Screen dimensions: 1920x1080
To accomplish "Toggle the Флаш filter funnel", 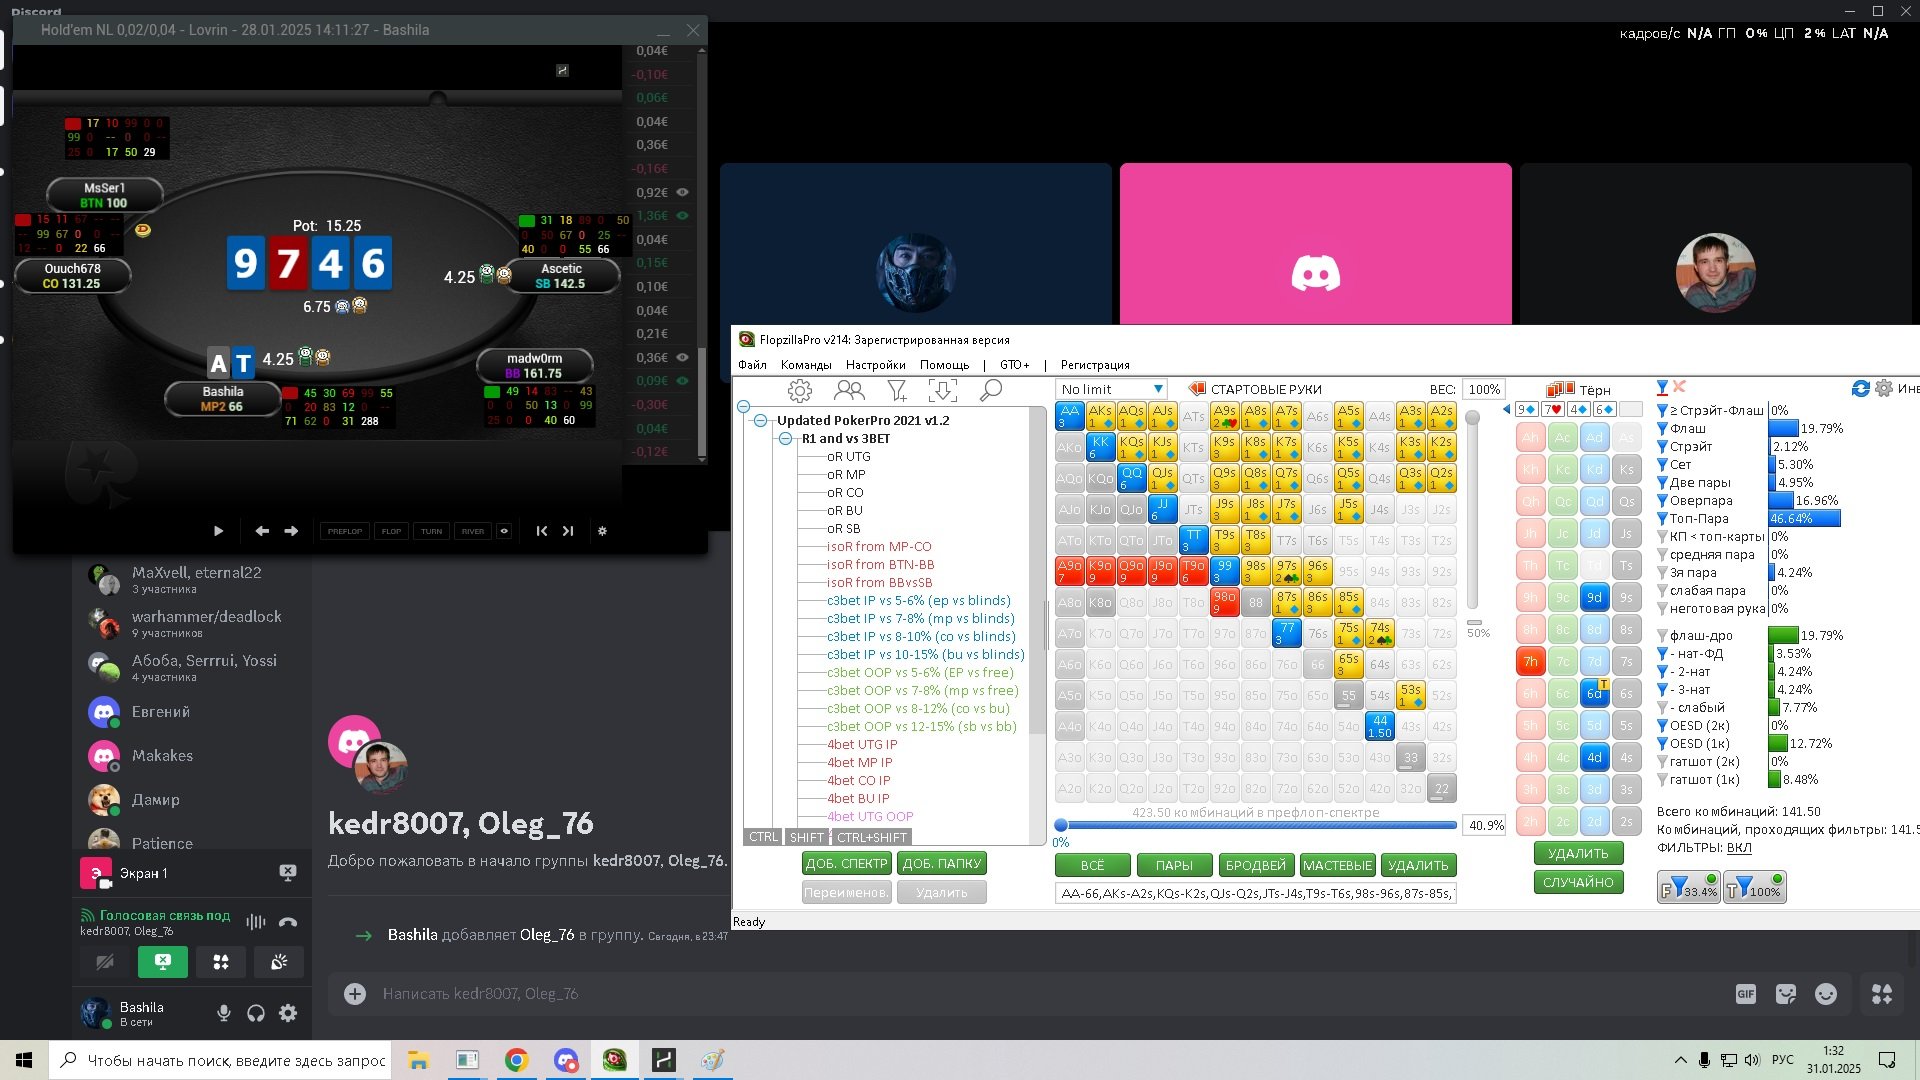I will pyautogui.click(x=1662, y=428).
